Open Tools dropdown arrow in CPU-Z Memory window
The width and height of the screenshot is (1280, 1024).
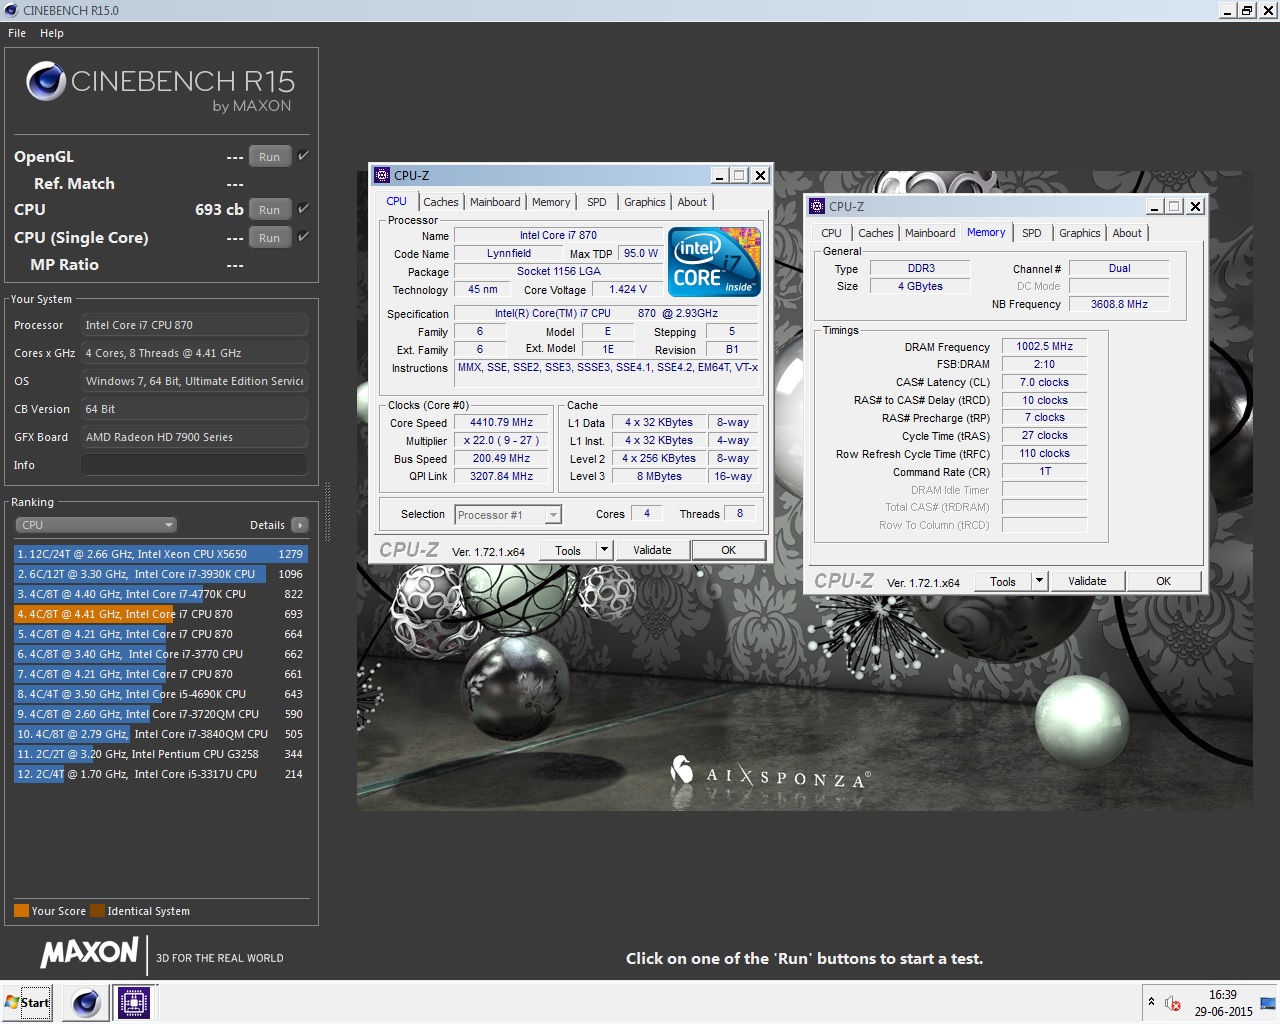click(1039, 581)
